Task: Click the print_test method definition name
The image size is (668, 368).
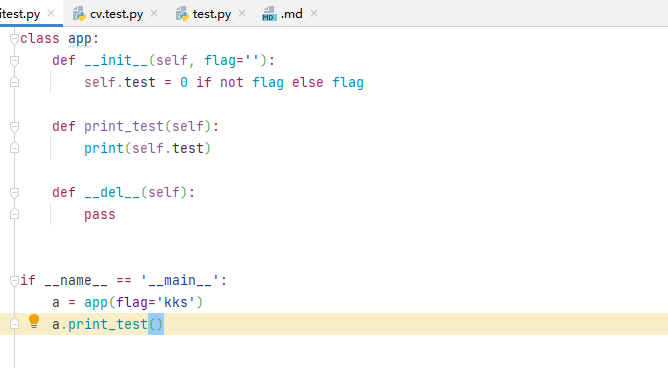Action: (x=124, y=126)
